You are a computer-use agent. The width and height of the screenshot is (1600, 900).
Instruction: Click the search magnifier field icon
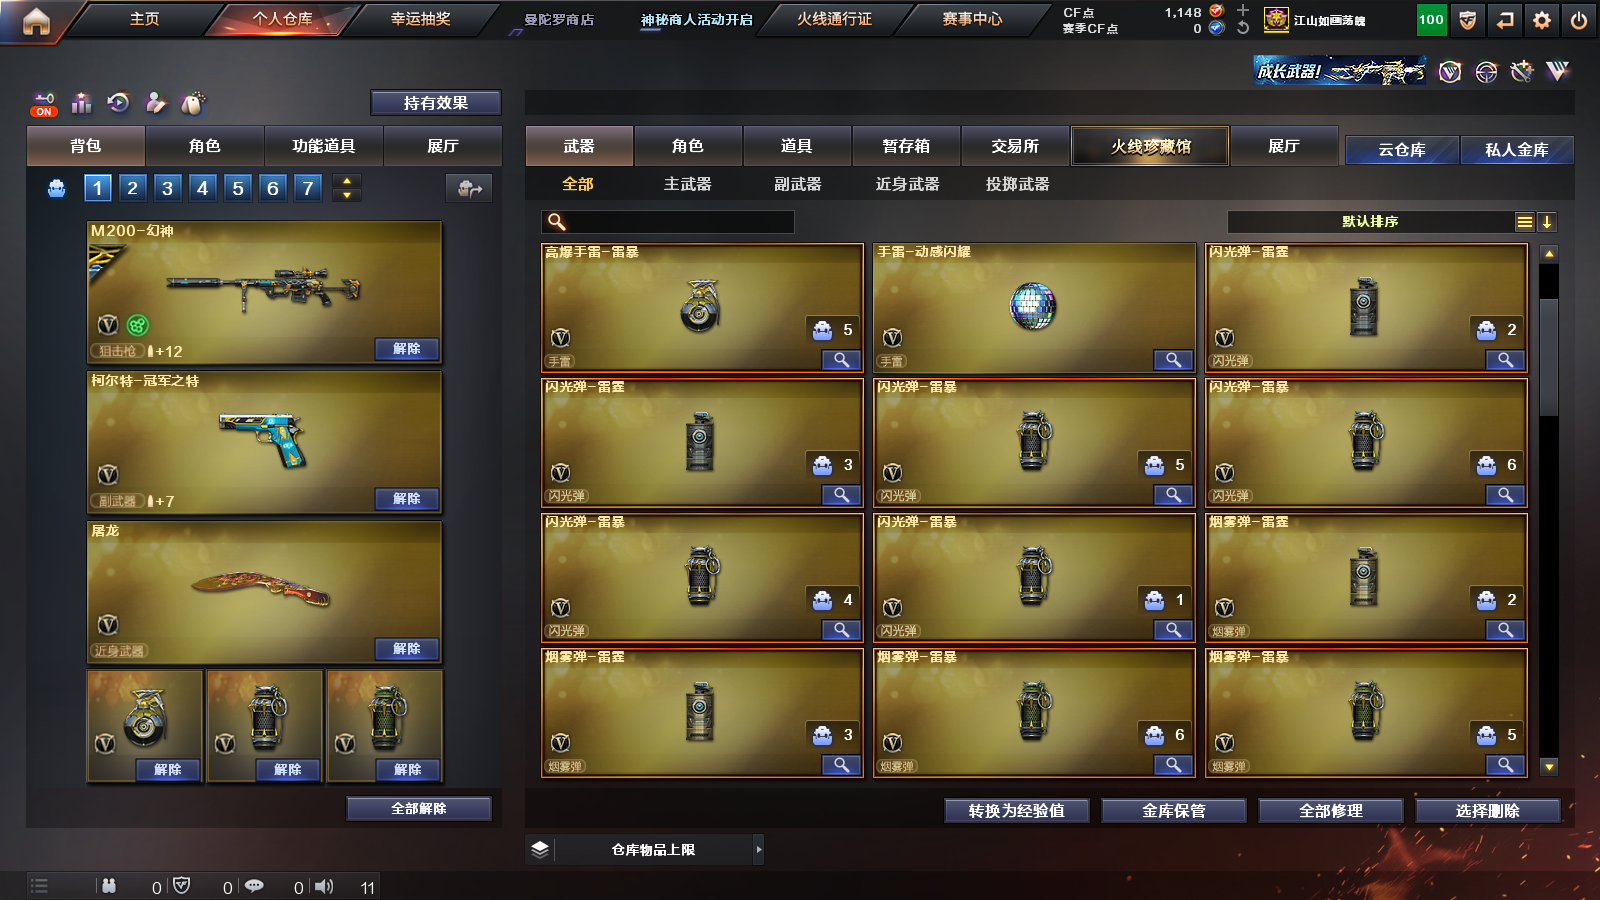(x=557, y=222)
